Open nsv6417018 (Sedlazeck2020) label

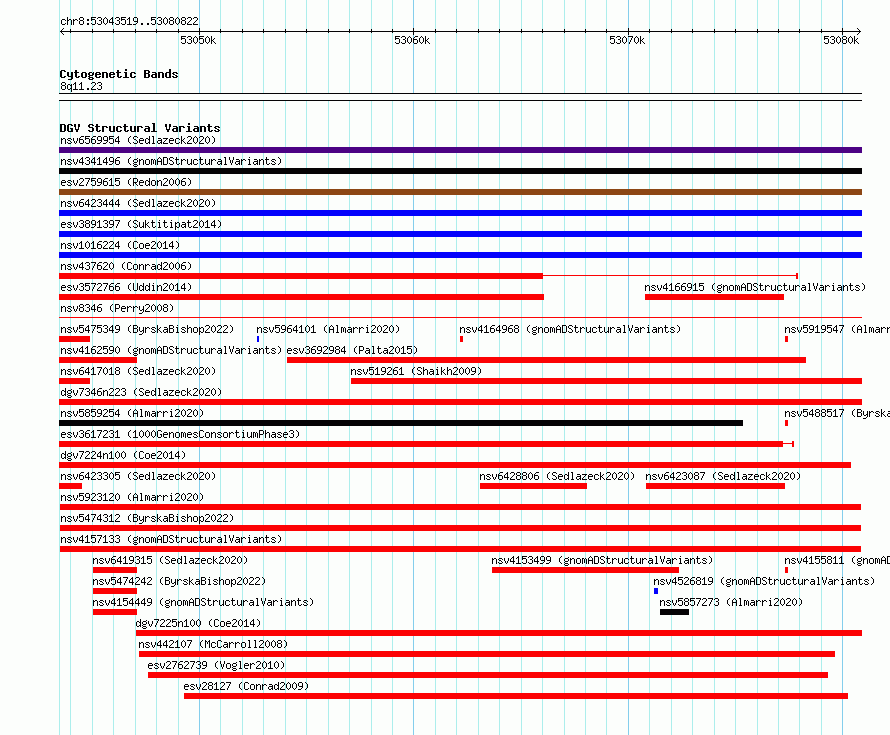[138, 371]
